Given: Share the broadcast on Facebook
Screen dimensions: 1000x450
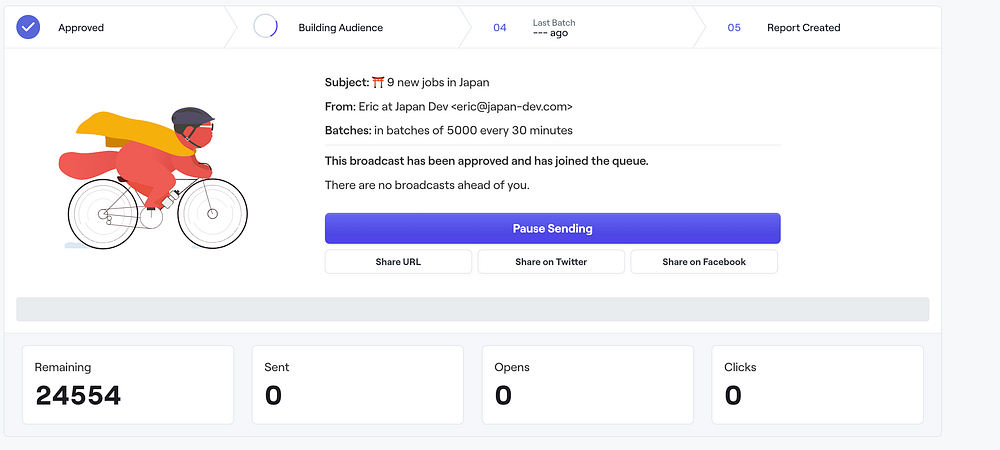Looking at the screenshot, I should (704, 262).
